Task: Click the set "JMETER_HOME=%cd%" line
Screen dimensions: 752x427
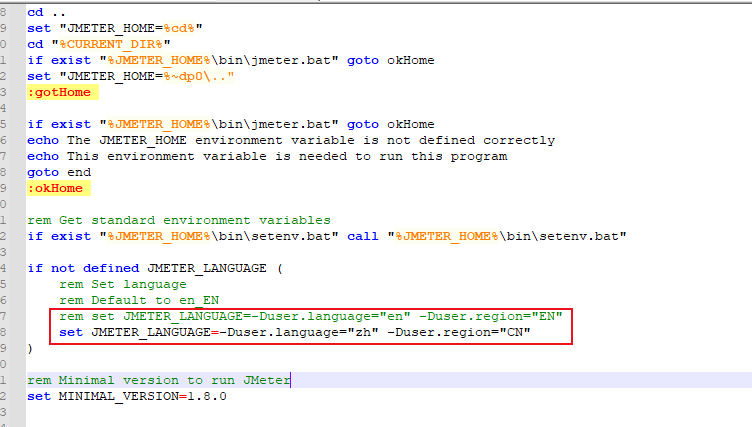Action: click(x=115, y=28)
